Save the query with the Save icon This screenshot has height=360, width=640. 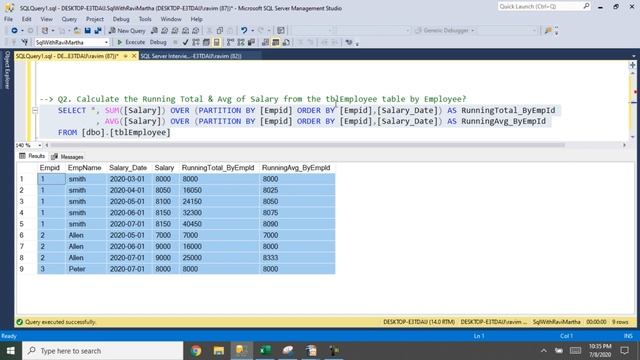pyautogui.click(x=87, y=31)
